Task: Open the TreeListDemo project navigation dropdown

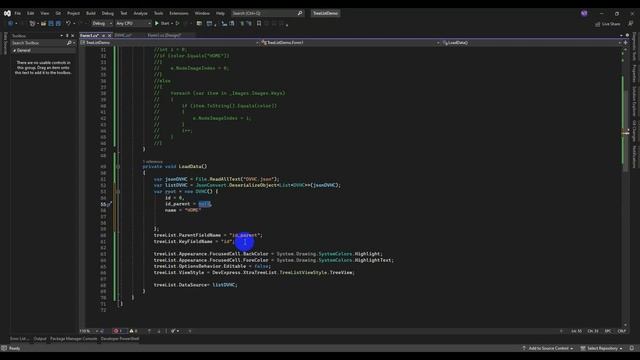Action: click(x=170, y=42)
